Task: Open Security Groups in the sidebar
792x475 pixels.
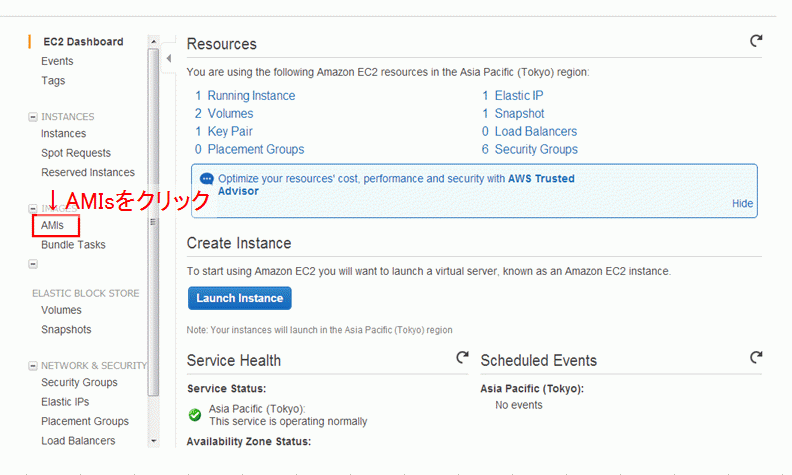Action: (79, 383)
